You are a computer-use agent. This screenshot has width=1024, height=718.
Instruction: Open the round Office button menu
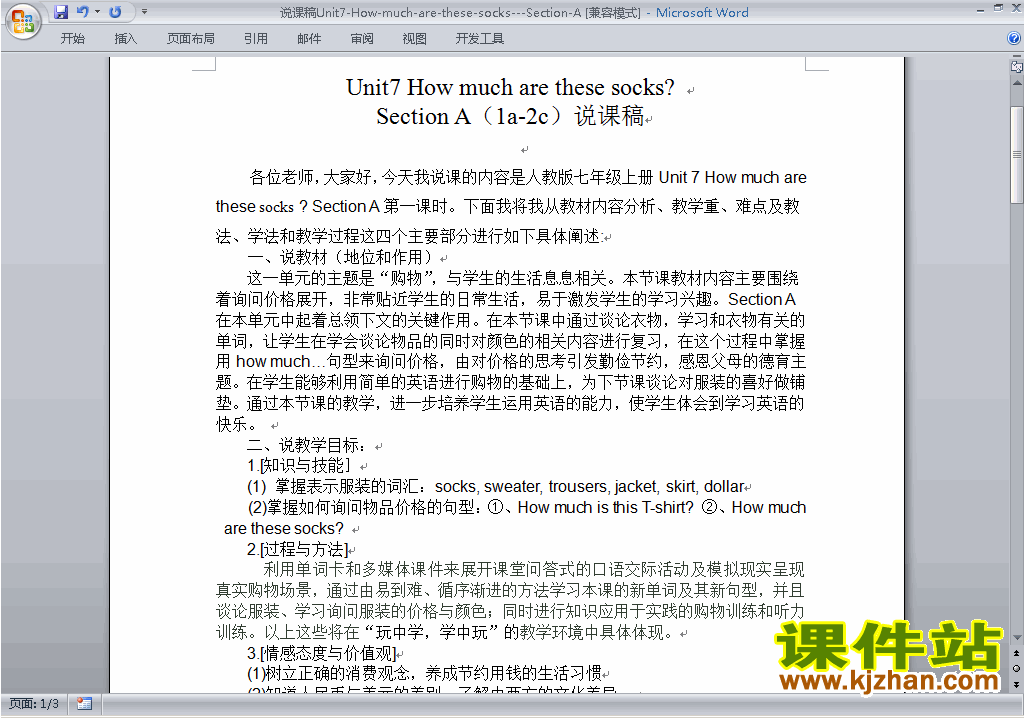point(23,22)
